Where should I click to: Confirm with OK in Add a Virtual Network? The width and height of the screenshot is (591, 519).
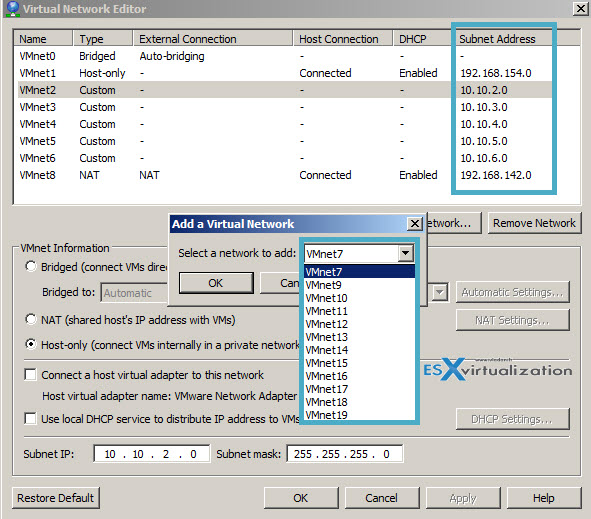(216, 283)
